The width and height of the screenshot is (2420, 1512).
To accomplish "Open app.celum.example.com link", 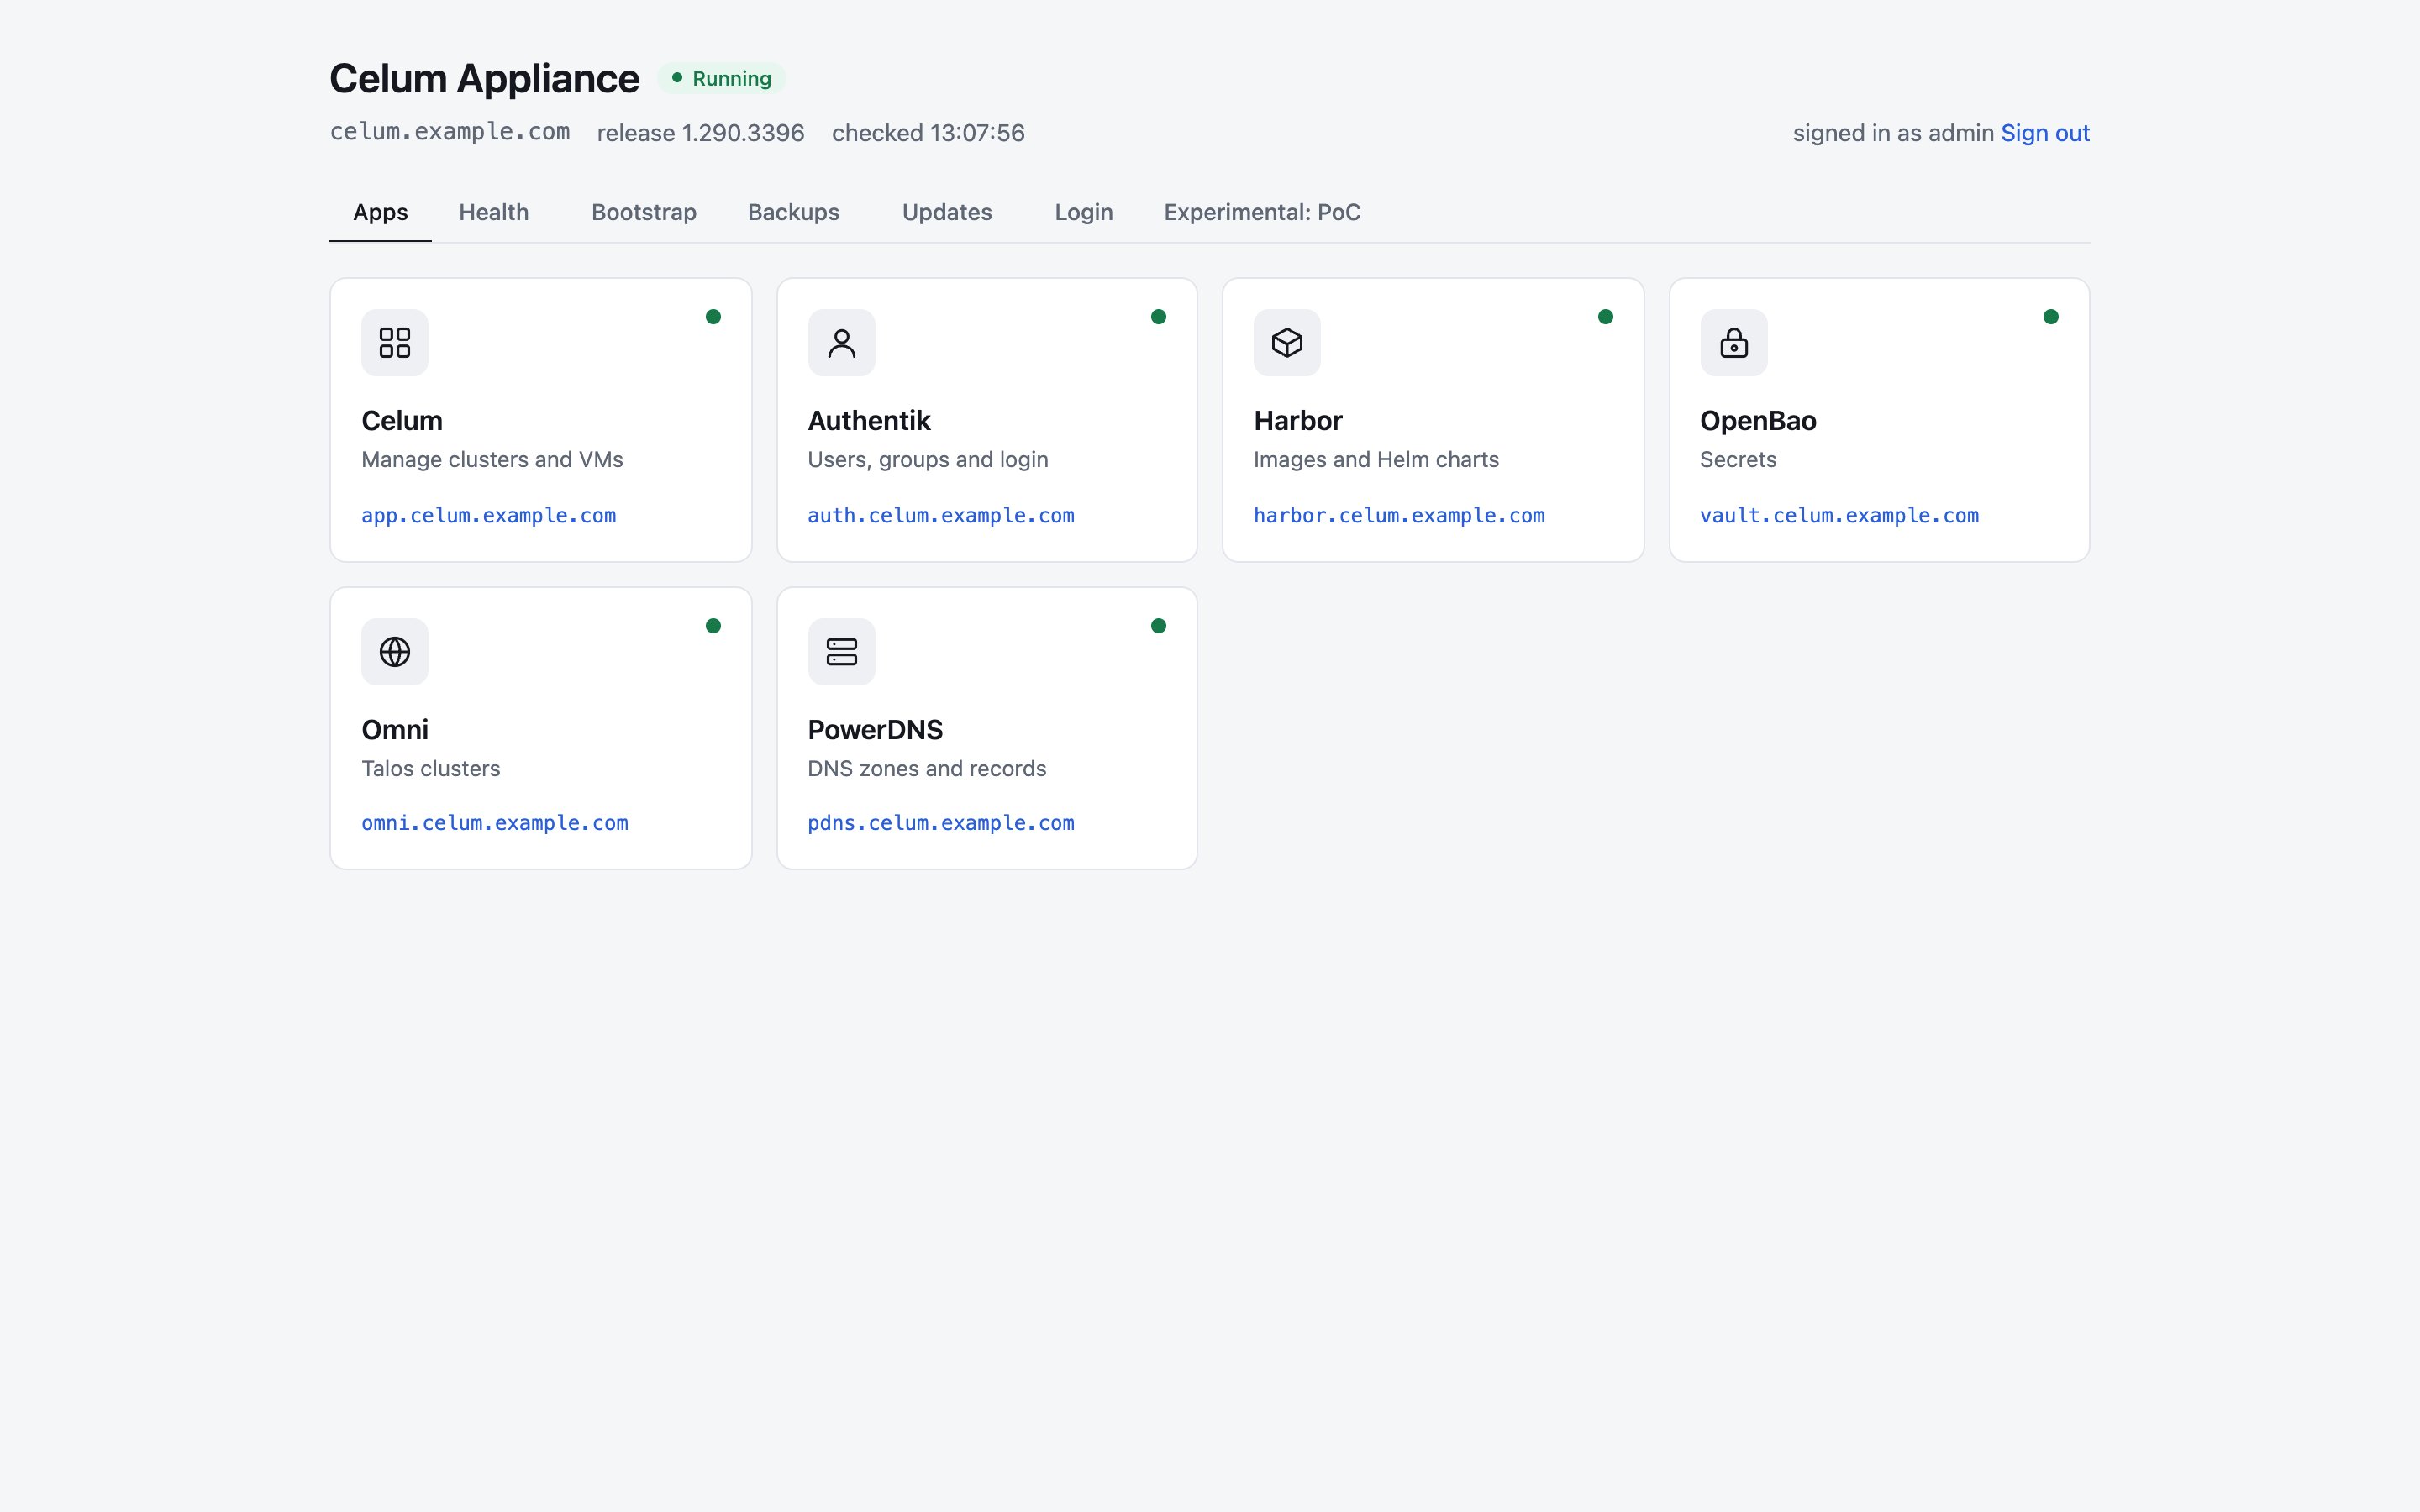I will (x=489, y=516).
